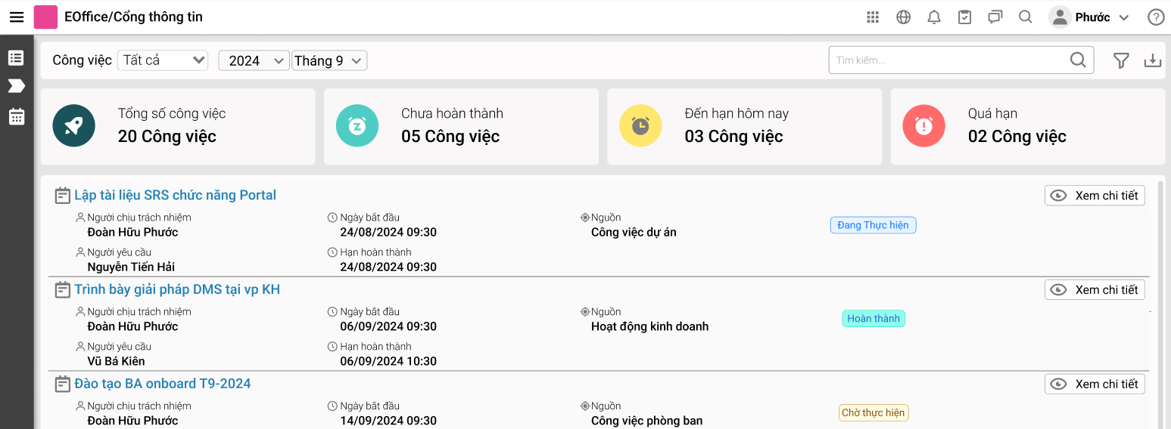This screenshot has width=1171, height=429.
Task: Open the chat messages icon
Action: point(995,17)
